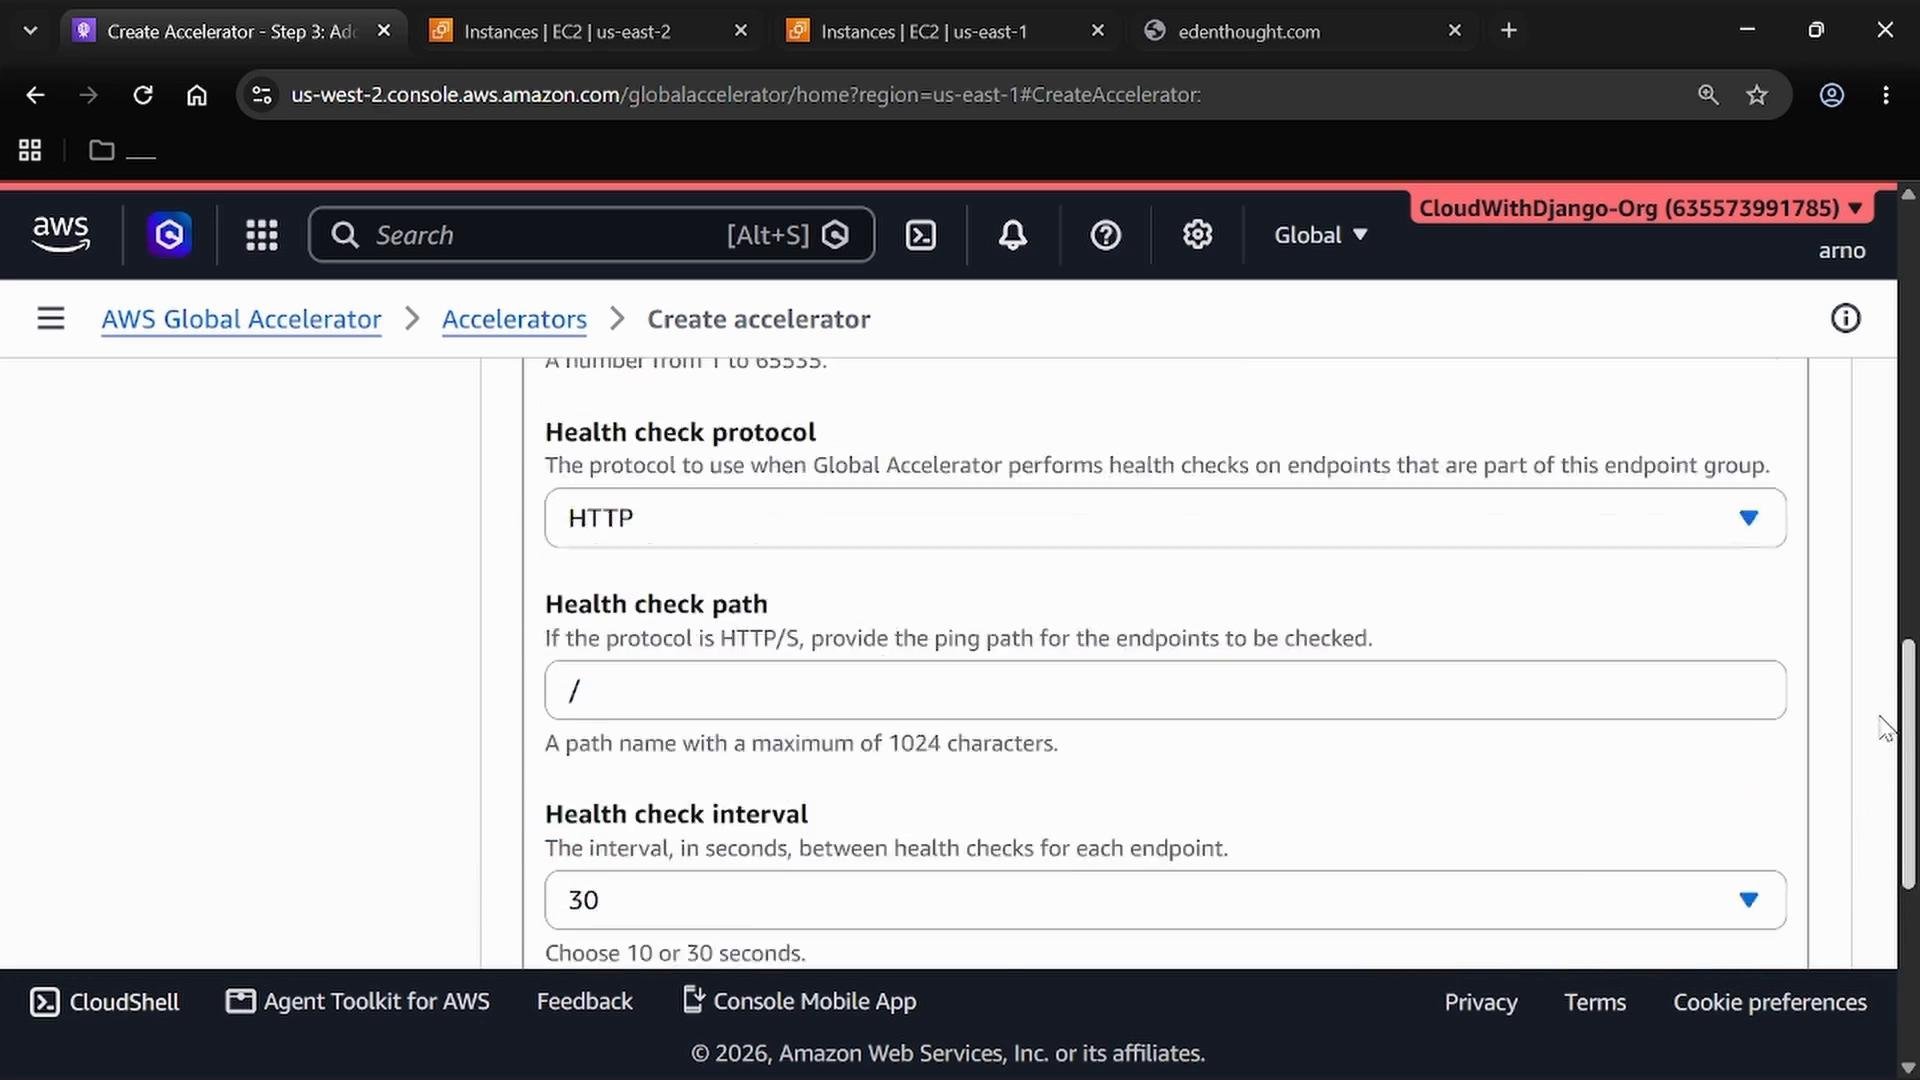Click the browser back arrow
Image resolution: width=1920 pixels, height=1080 pixels.
[x=35, y=95]
